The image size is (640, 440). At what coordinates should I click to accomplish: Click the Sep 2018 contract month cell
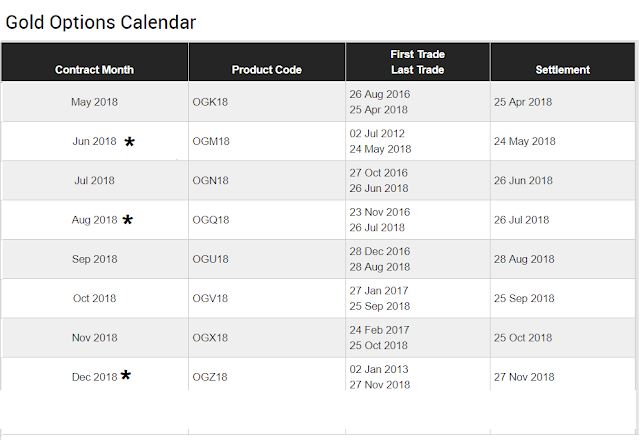coord(94,259)
